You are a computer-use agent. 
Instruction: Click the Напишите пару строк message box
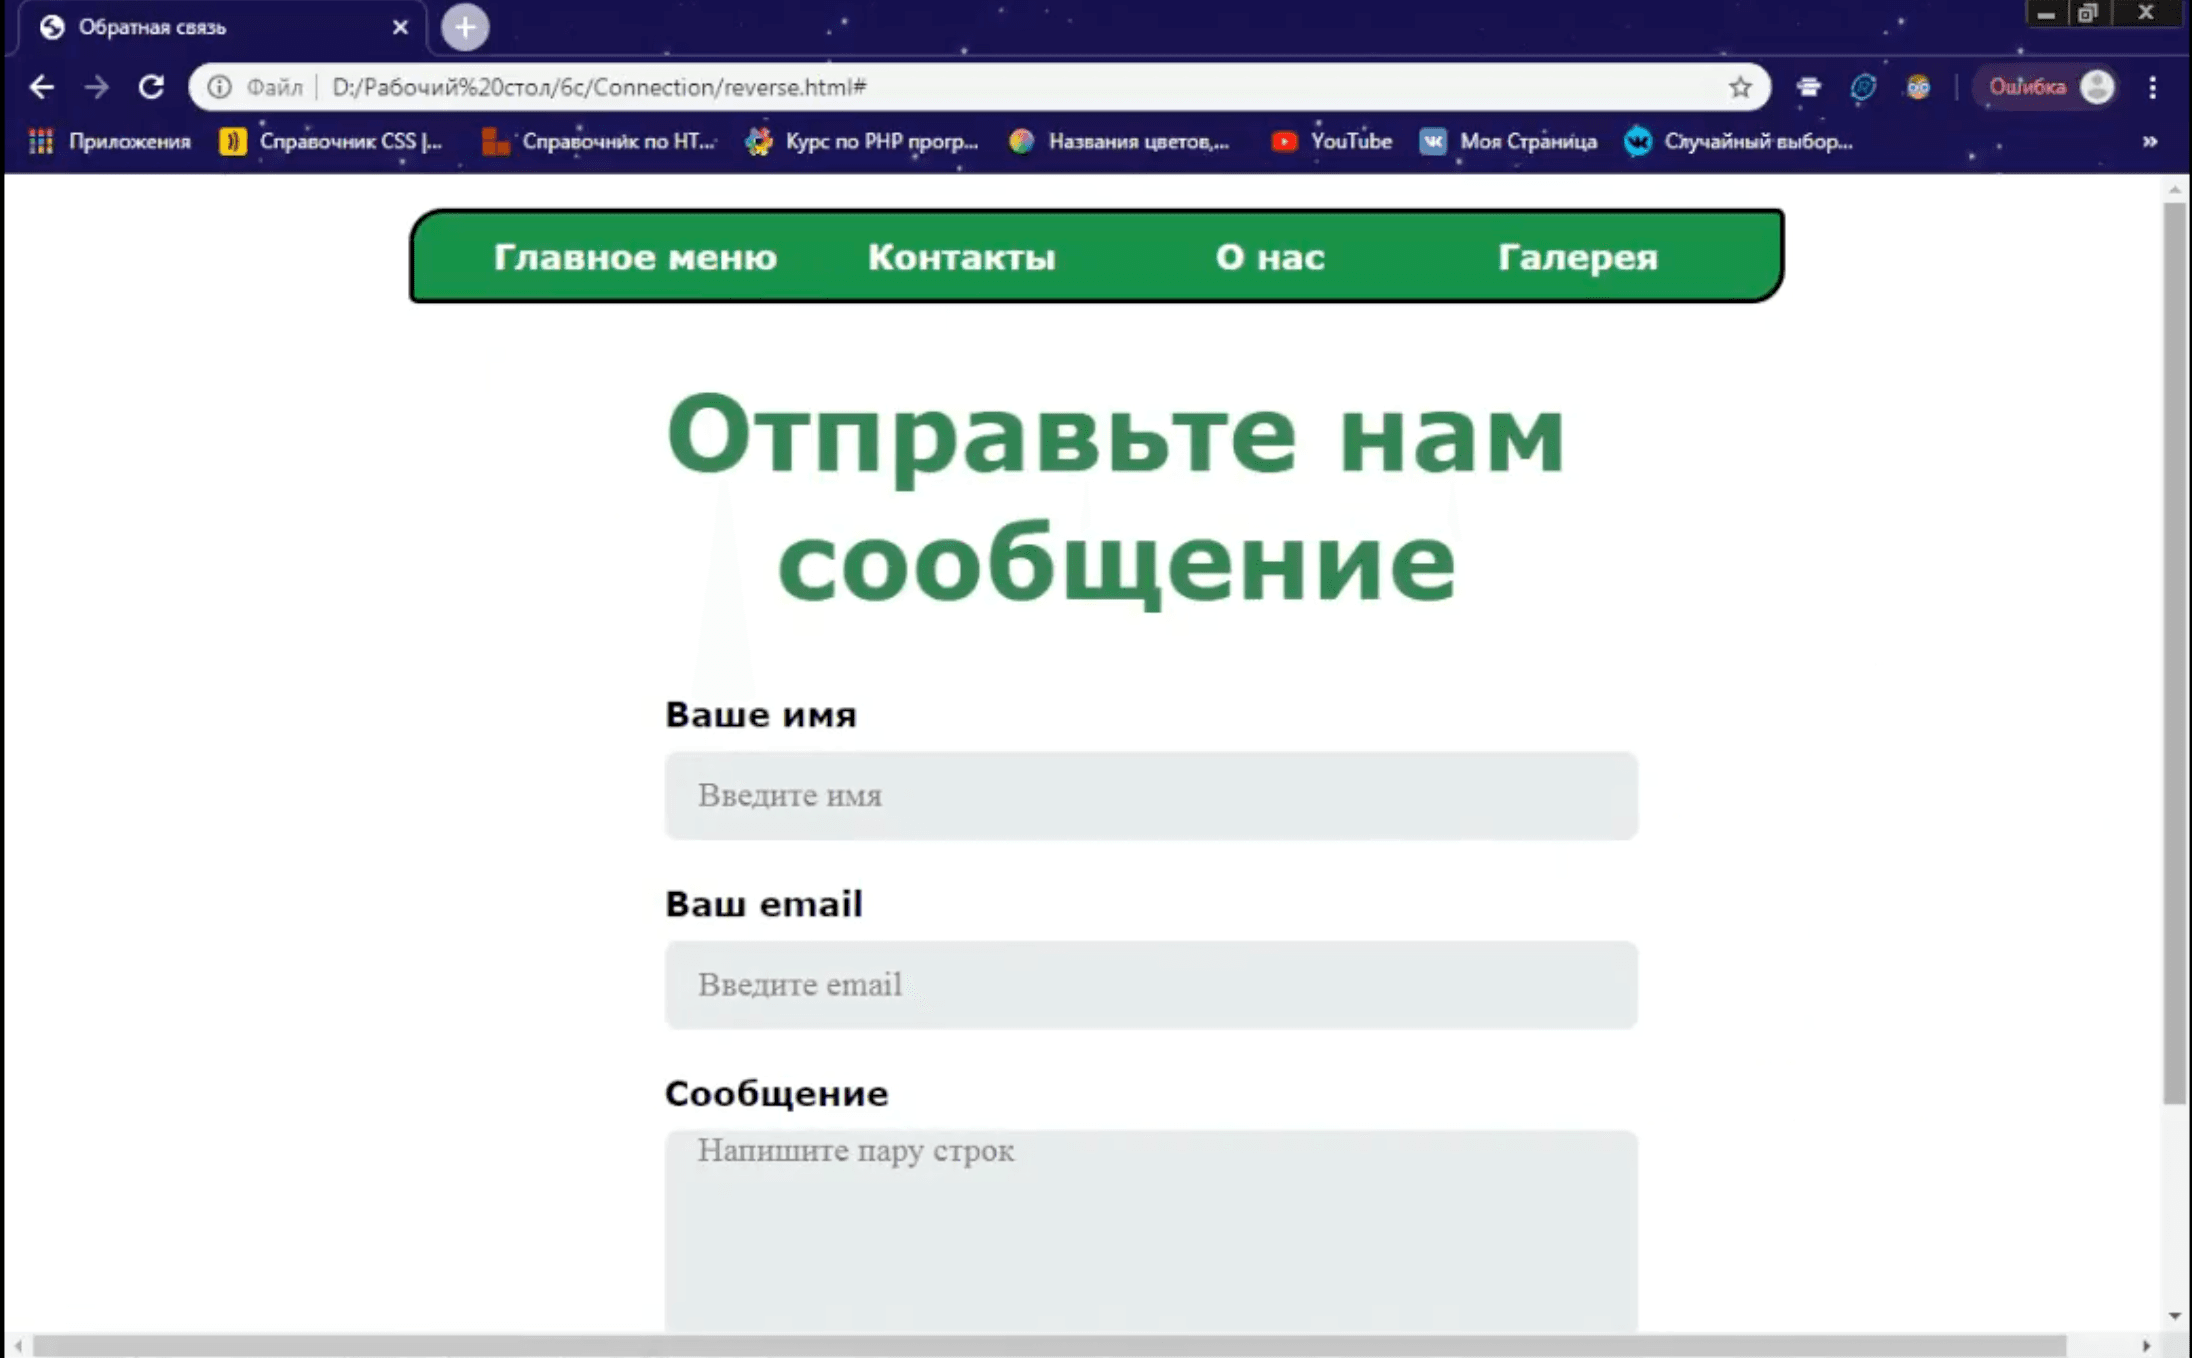1150,1200
